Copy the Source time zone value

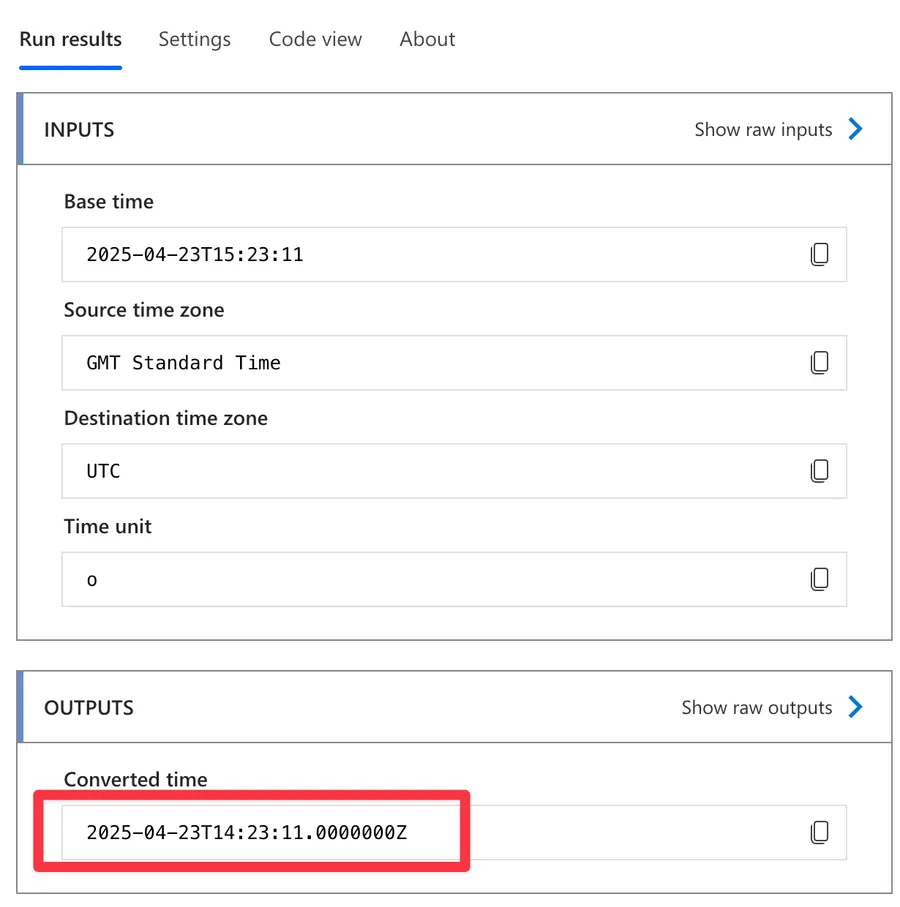tap(819, 363)
